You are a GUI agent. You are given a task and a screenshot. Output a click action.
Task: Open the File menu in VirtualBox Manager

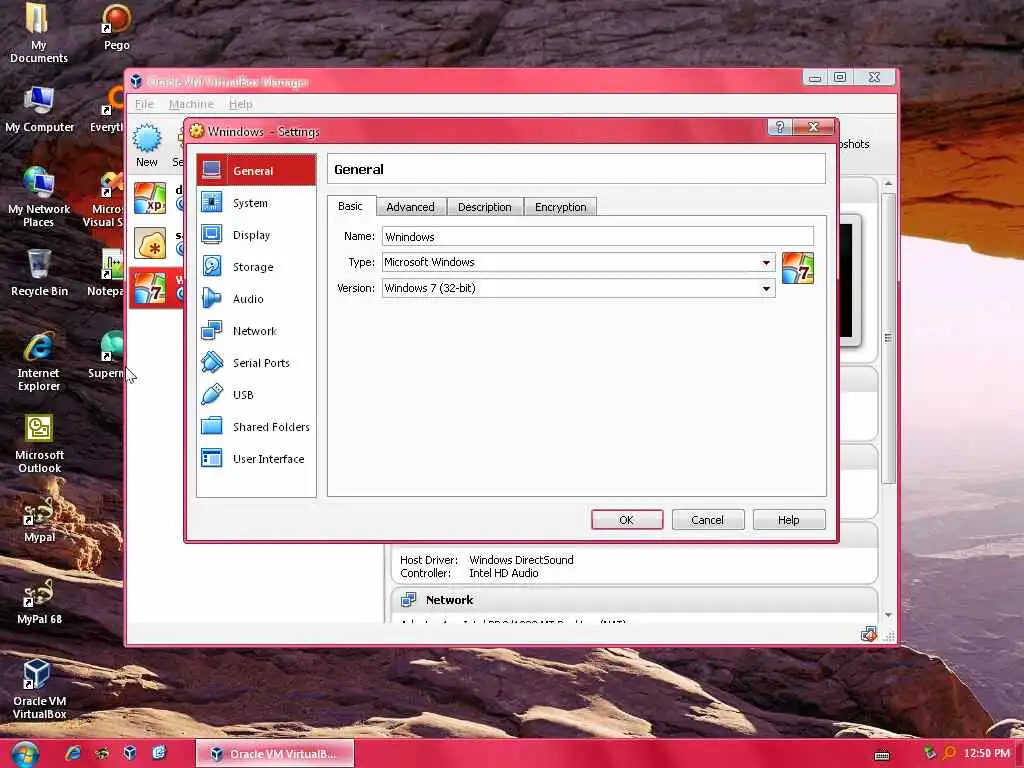click(144, 104)
